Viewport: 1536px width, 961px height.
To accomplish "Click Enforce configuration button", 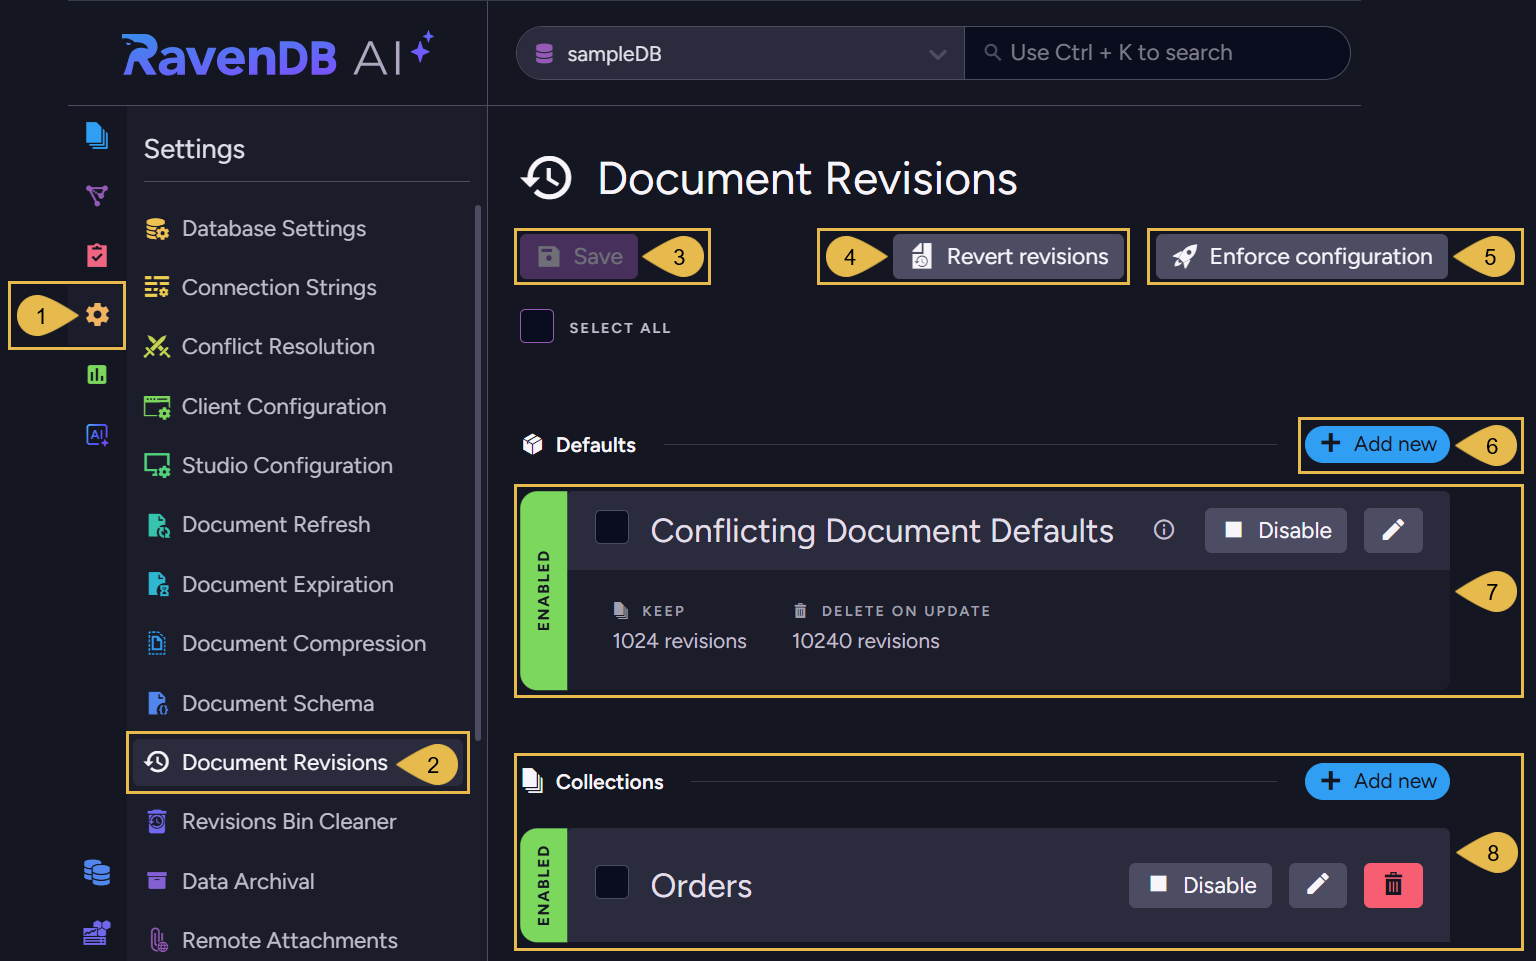I will 1302,257.
